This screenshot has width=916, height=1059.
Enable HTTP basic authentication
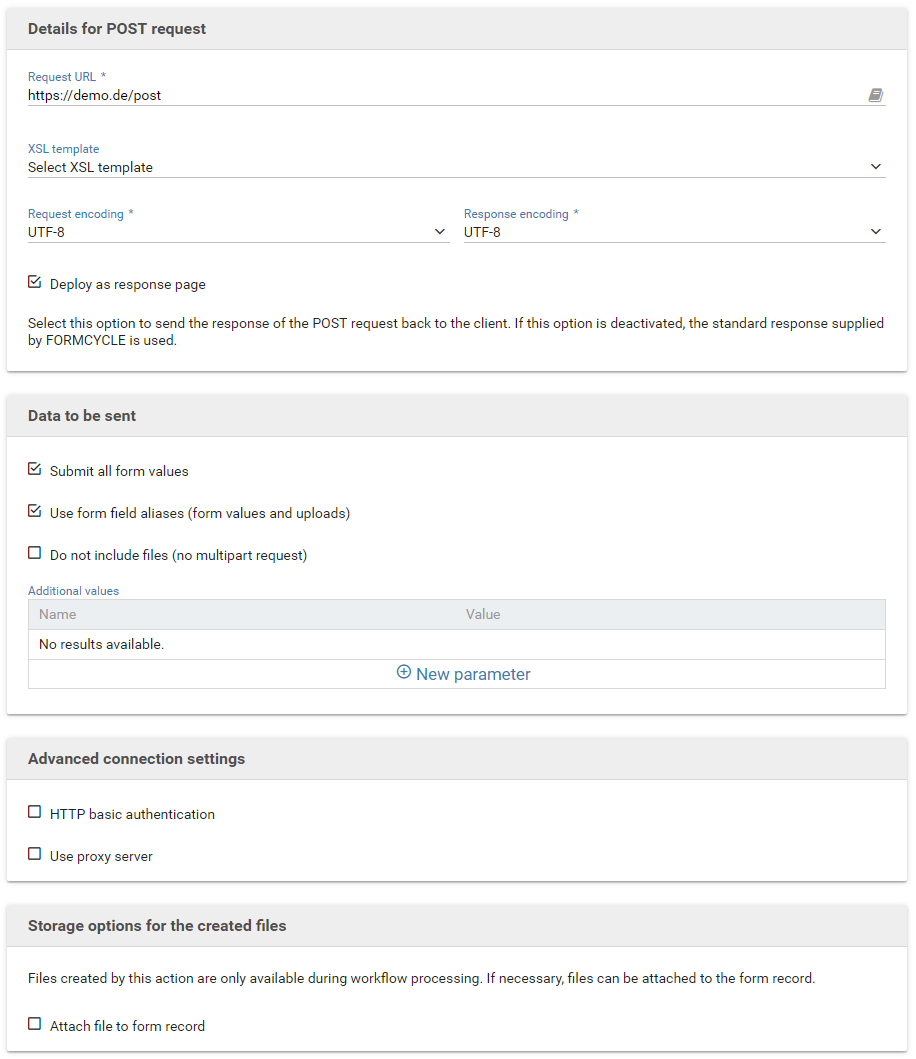[34, 812]
